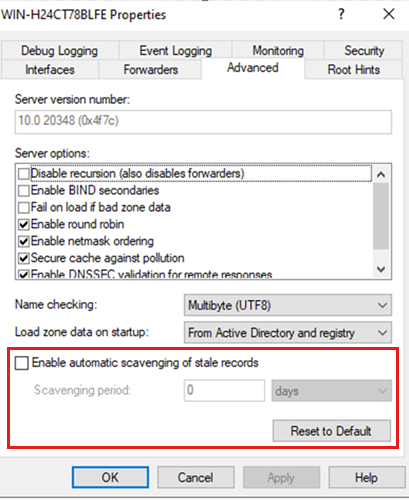This screenshot has height=500, width=409.
Task: Enable automatic scavenging of stale records
Action: click(22, 363)
